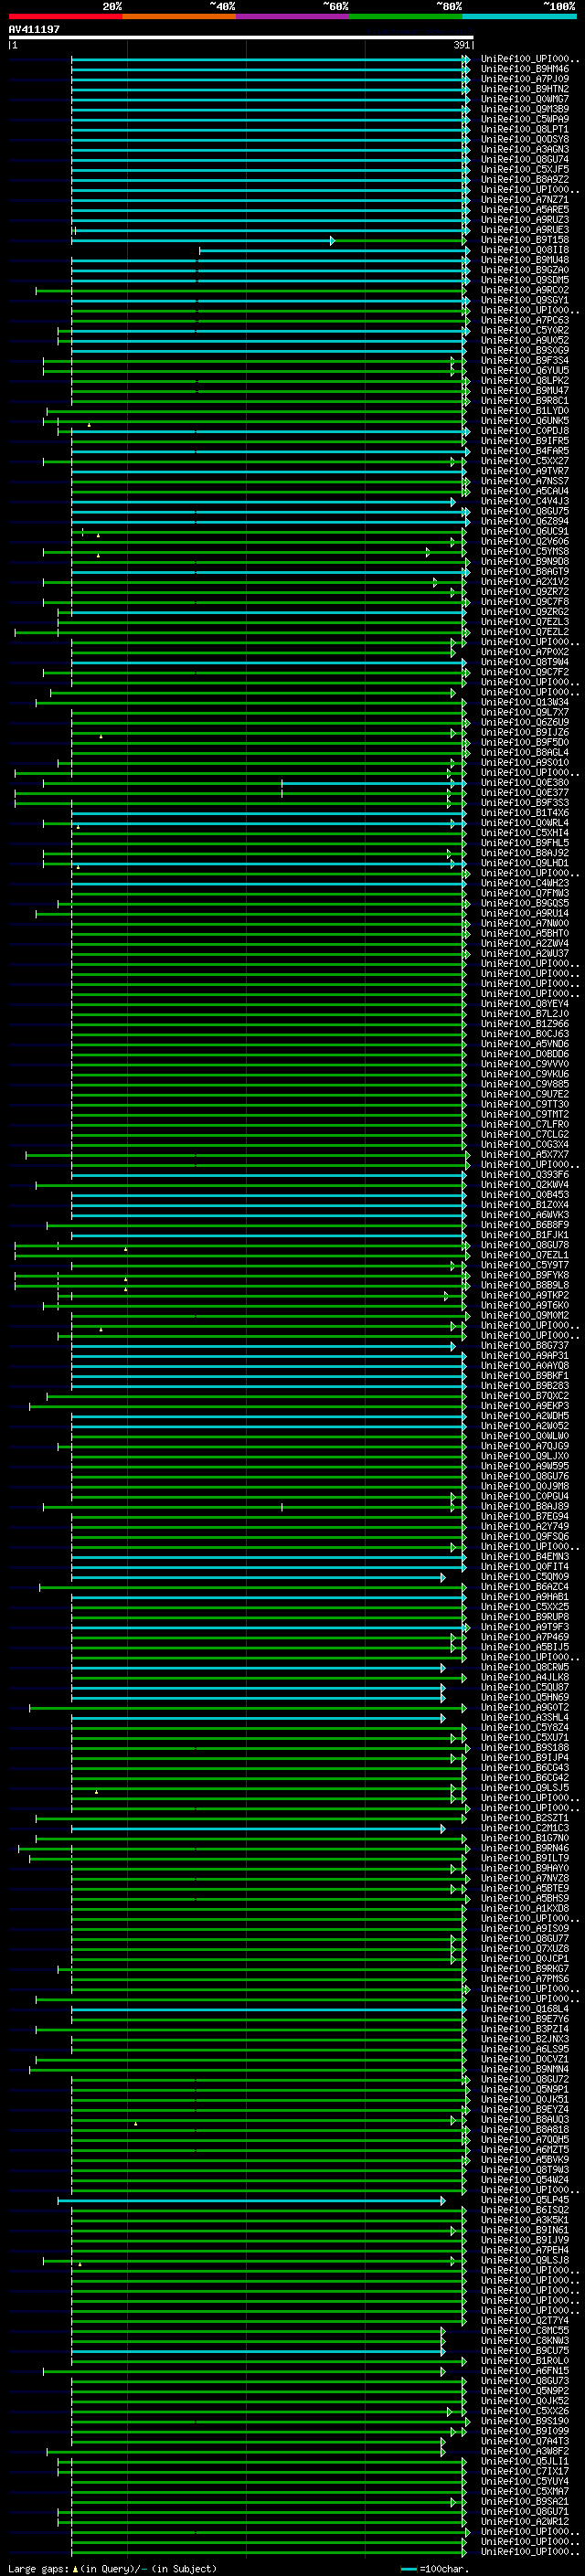
Task: Select hit label UniRef100_Q393F6
Action: click(525, 1175)
